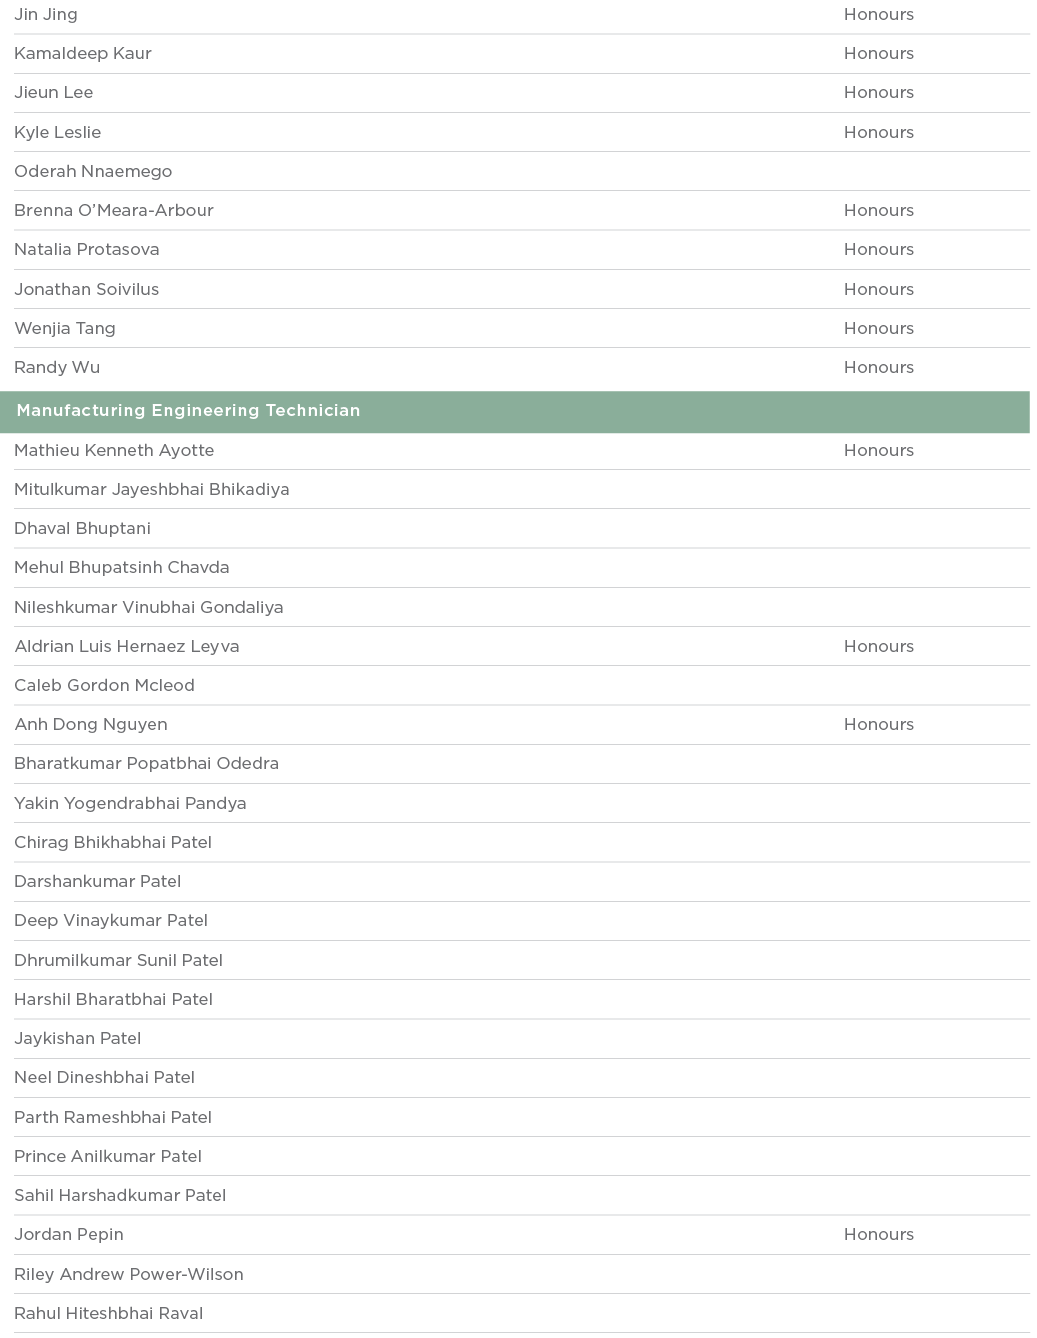The width and height of the screenshot is (1037, 1338).
Task: Click on Brenna O'Meara-Arbour
Action: click(x=114, y=211)
